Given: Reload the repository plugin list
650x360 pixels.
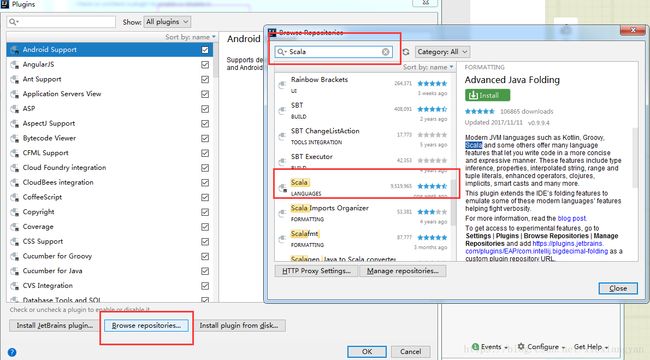Looking at the screenshot, I should point(406,52).
